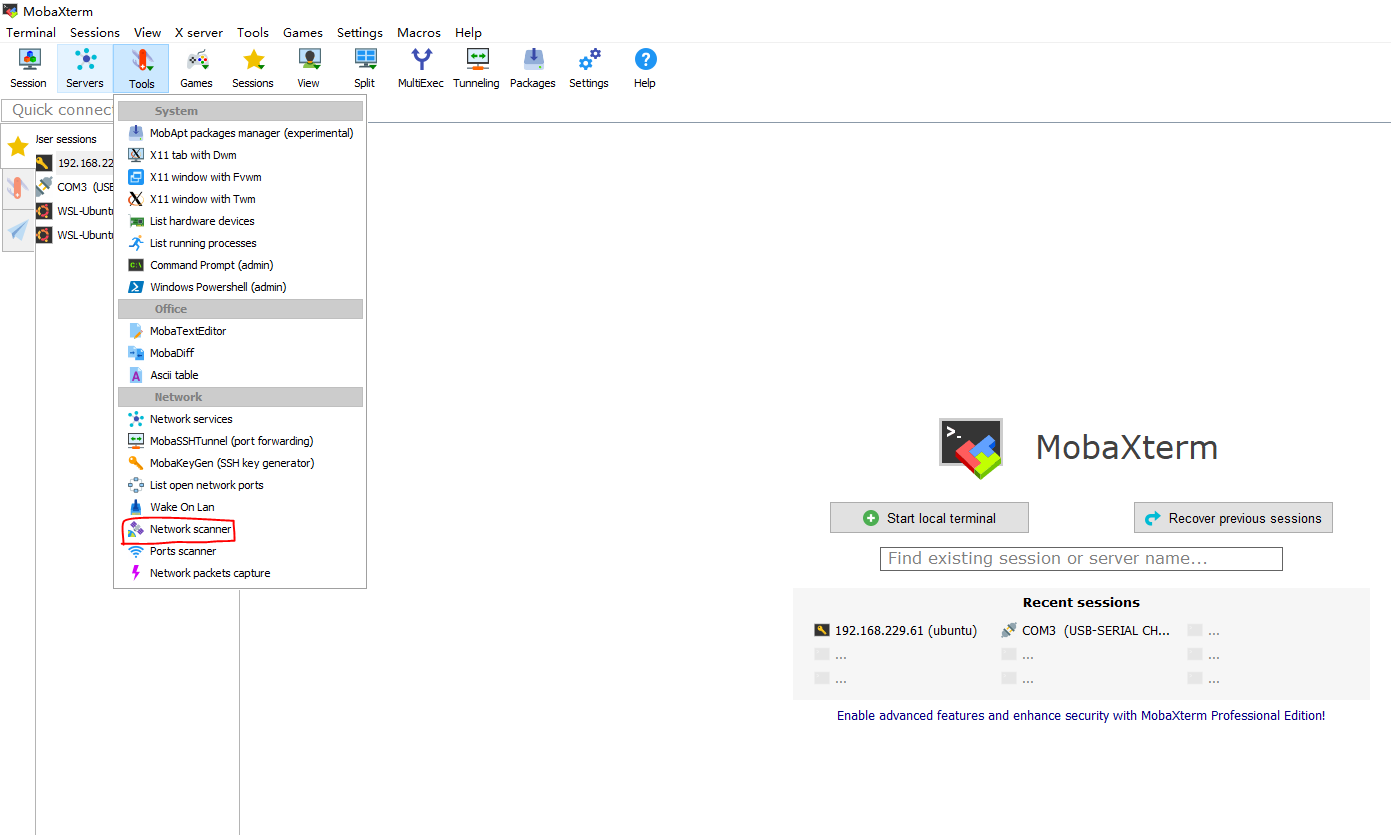Open MobaDiff from the menu
The height and width of the screenshot is (835, 1391).
tap(240, 353)
